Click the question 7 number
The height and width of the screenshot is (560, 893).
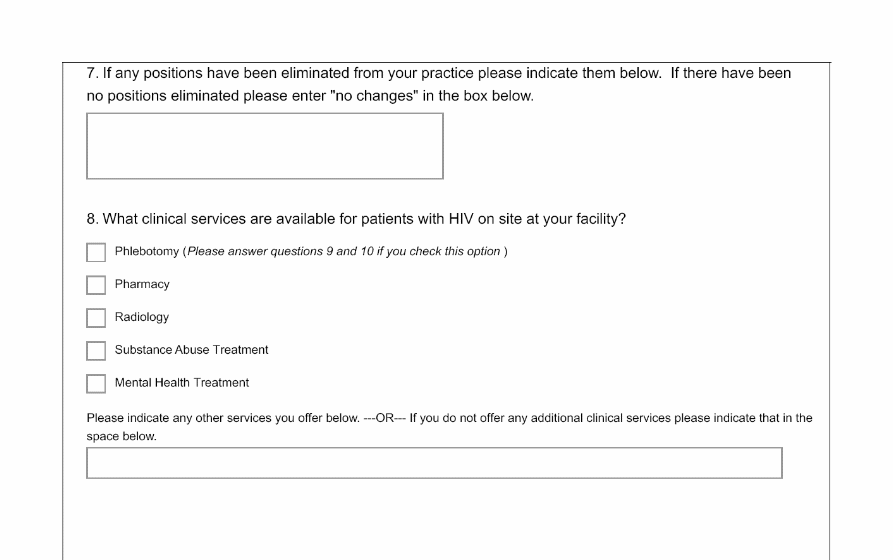[x=92, y=74]
